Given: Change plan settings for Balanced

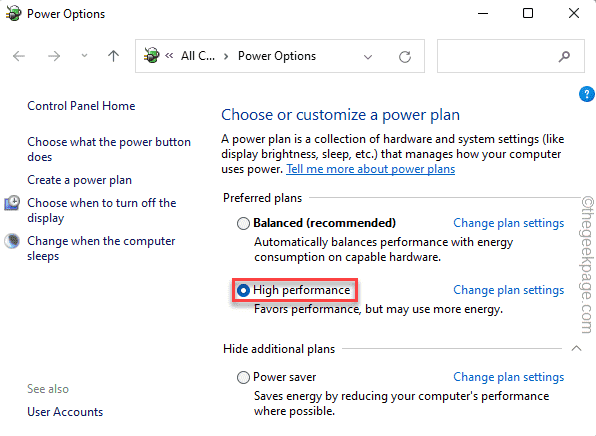Looking at the screenshot, I should 509,223.
